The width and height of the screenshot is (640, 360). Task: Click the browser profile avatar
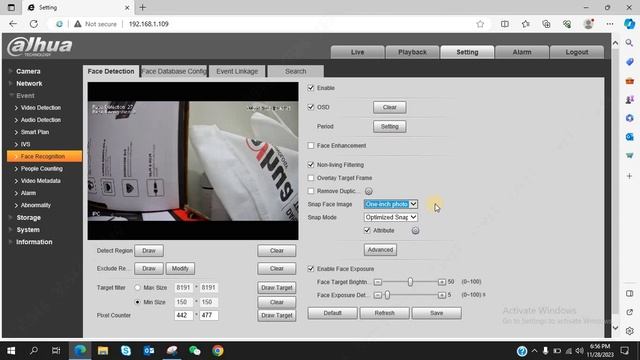(x=589, y=24)
